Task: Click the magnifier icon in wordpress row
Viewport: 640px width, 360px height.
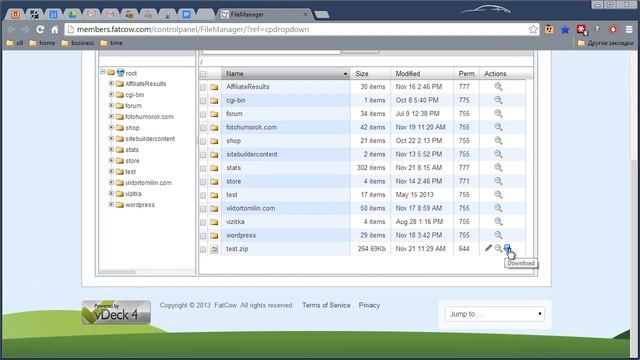Action: click(x=498, y=235)
